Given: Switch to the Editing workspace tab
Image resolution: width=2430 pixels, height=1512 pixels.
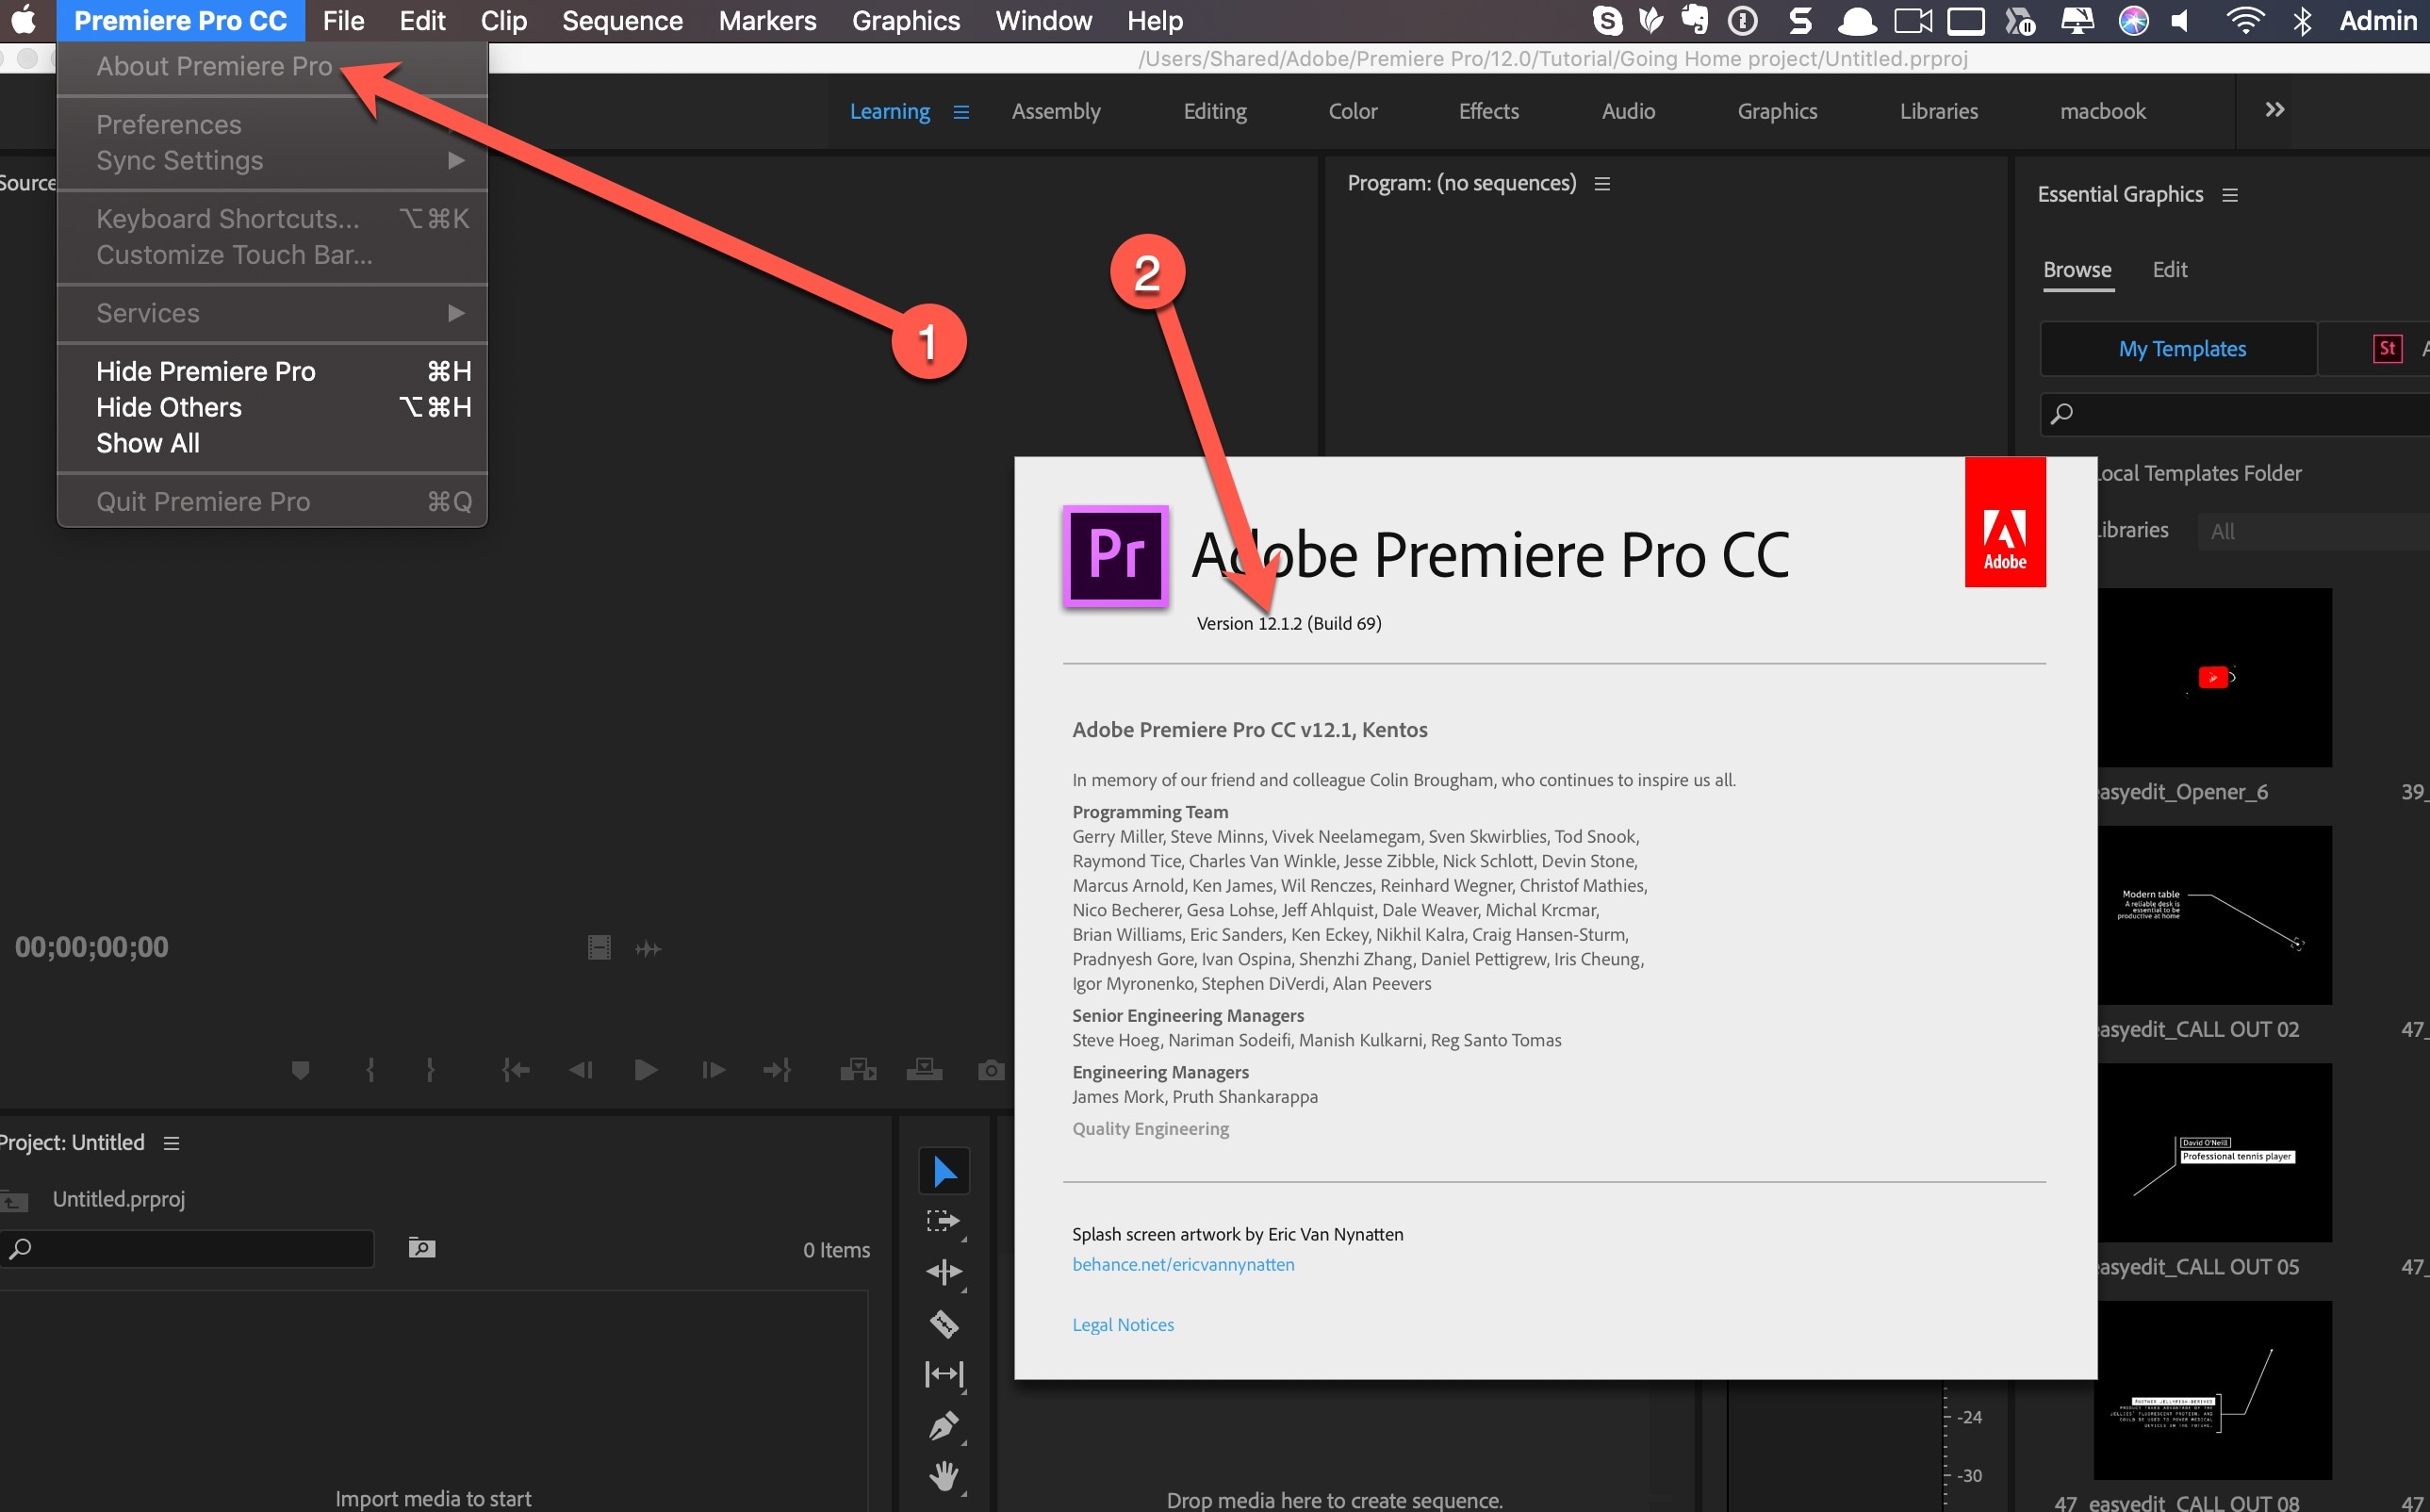Looking at the screenshot, I should [x=1214, y=111].
